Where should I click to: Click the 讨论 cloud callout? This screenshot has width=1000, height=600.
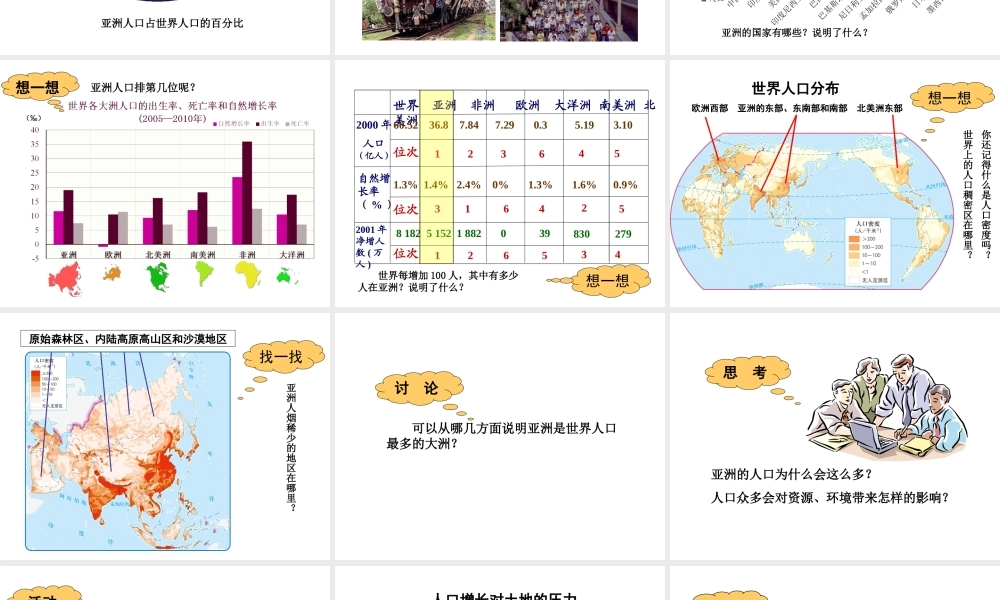pyautogui.click(x=418, y=388)
